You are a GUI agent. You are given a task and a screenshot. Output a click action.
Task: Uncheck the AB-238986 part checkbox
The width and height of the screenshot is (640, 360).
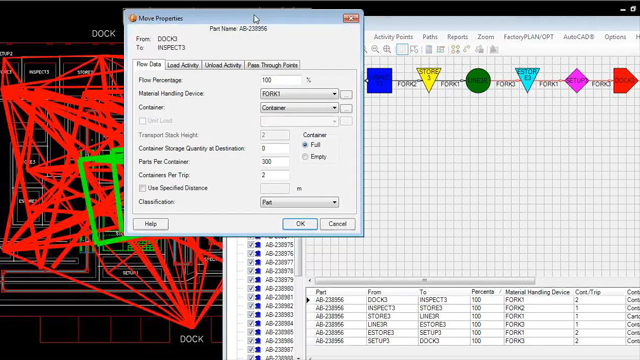pos(251,341)
